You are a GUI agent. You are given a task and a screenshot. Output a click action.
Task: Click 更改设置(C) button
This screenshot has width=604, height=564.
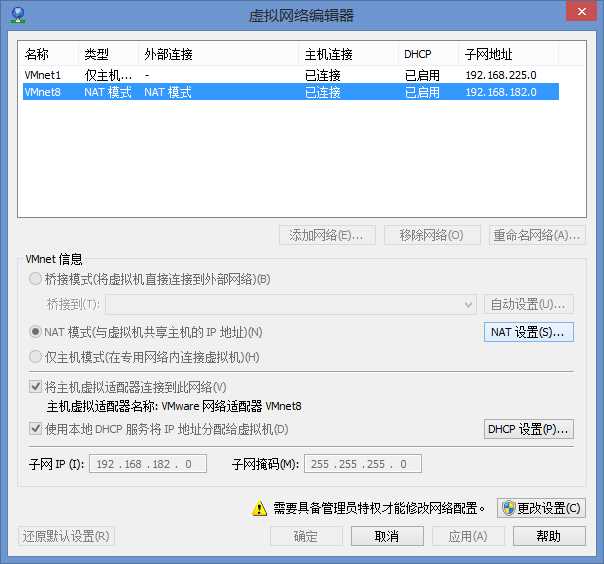pyautogui.click(x=541, y=508)
